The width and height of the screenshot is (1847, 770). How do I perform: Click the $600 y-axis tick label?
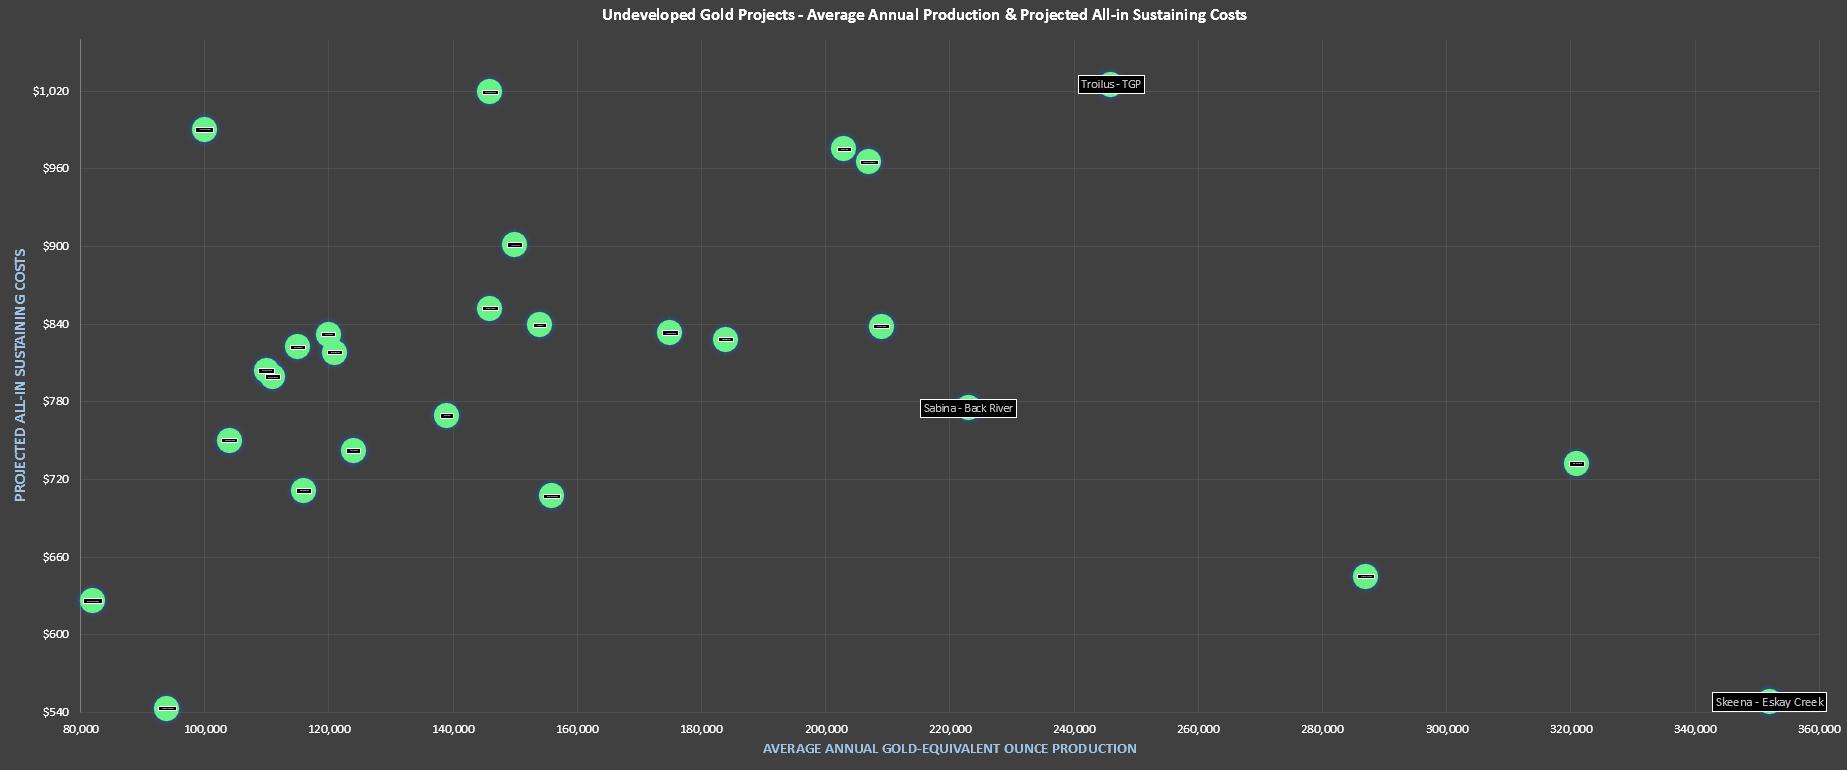coord(54,634)
